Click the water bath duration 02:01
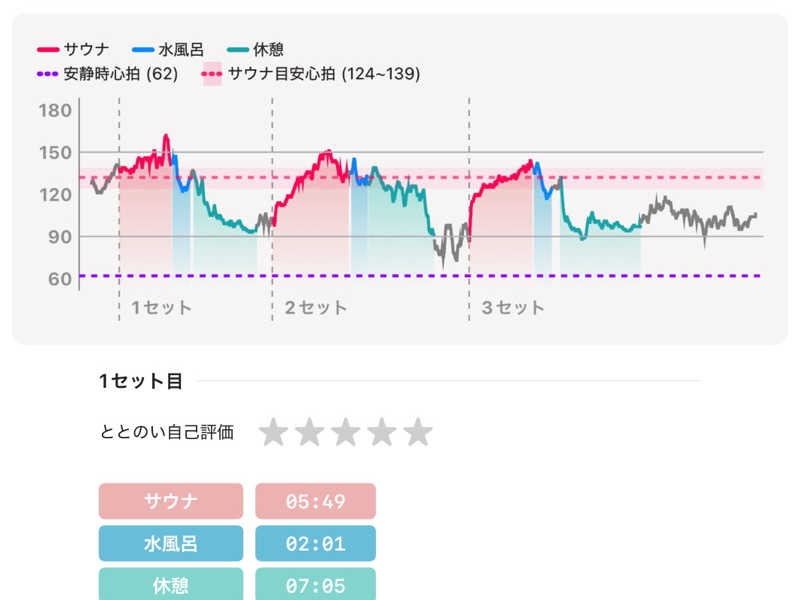800x600 pixels. pyautogui.click(x=316, y=543)
